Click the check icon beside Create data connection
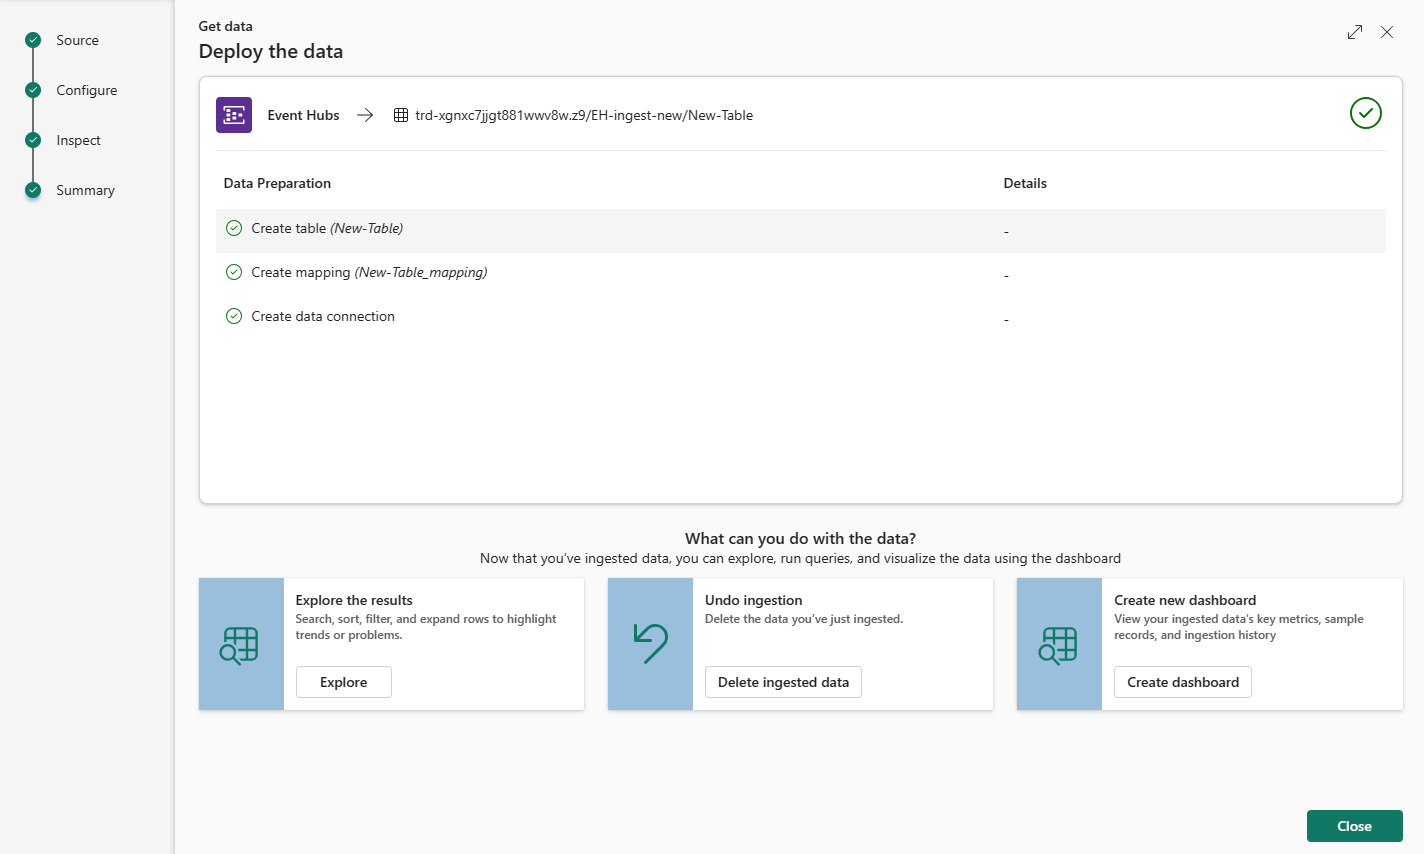This screenshot has height=854, width=1424. tap(233, 315)
